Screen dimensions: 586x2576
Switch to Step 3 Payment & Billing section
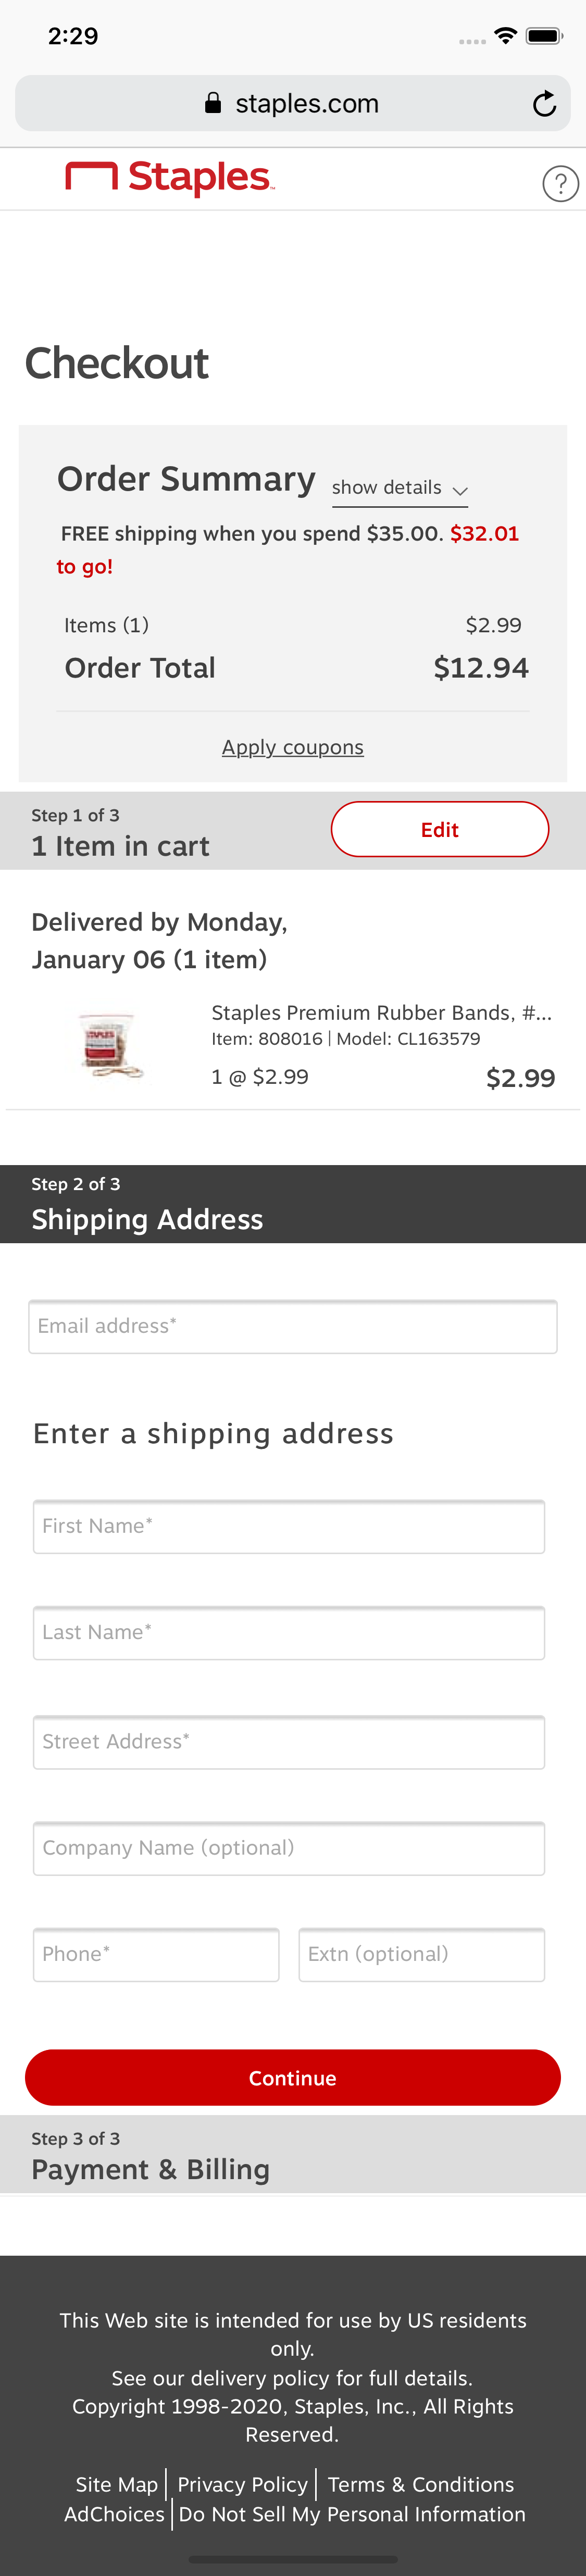click(150, 2169)
